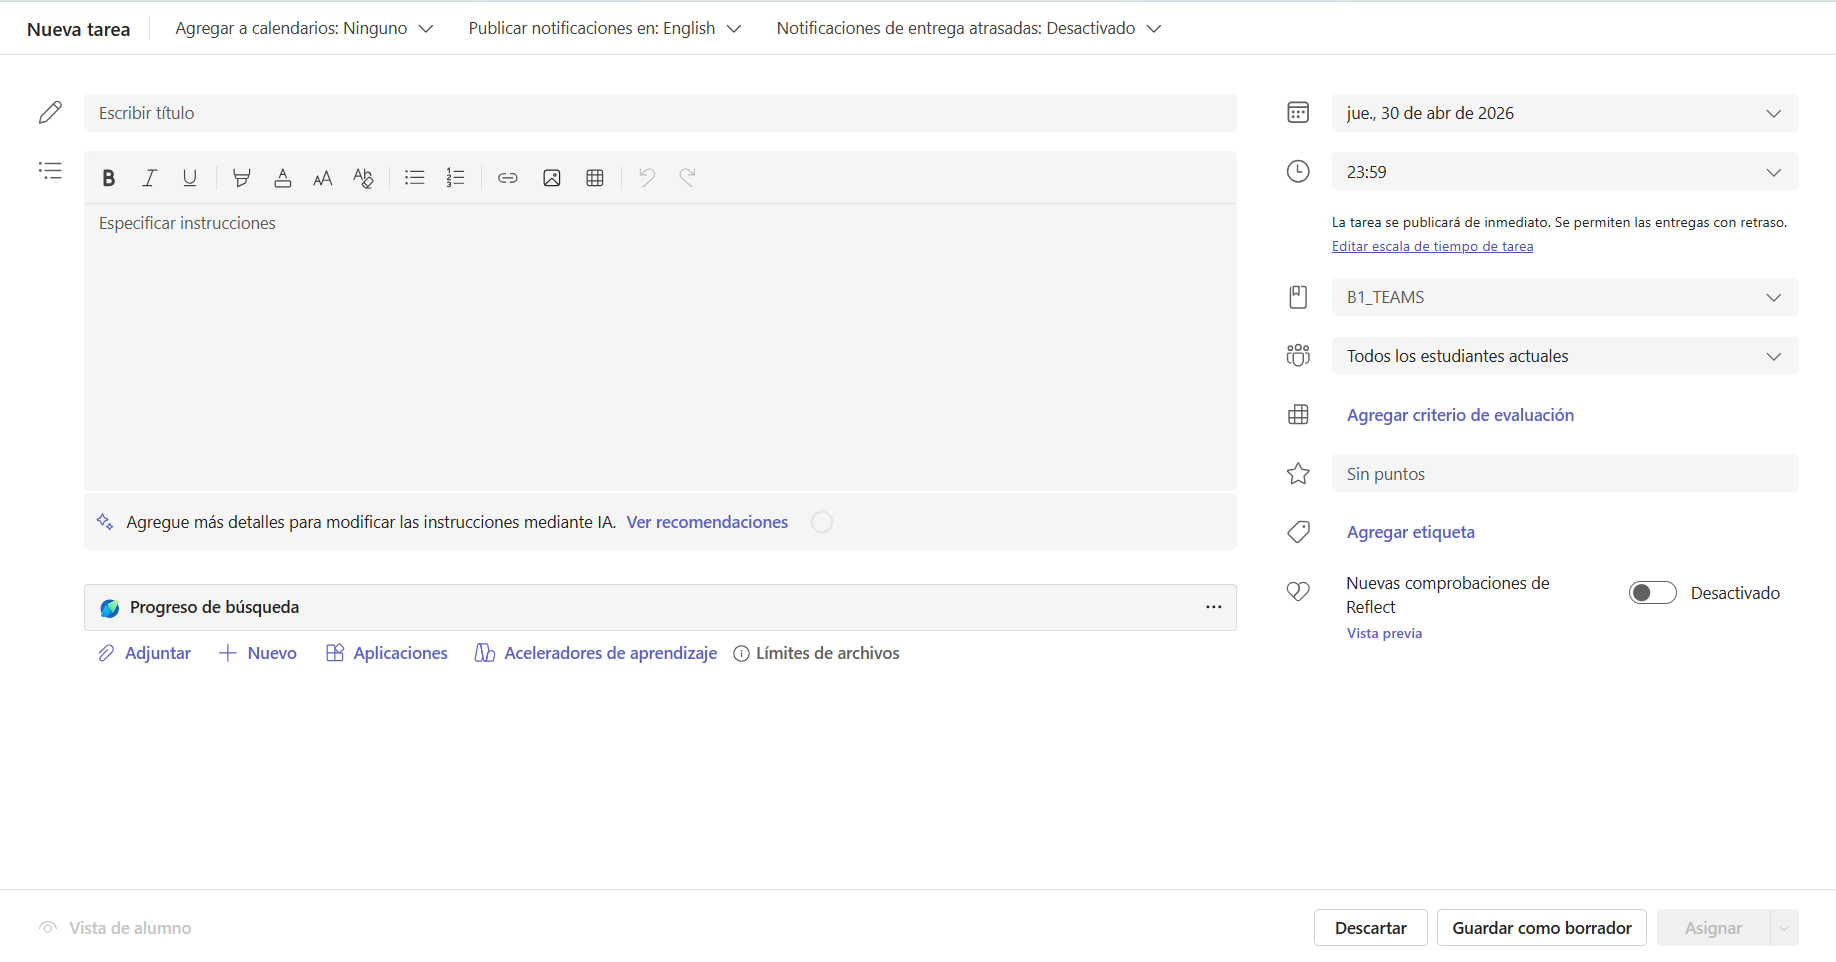1836x962 pixels.
Task: Undo the last edit
Action: [x=647, y=178]
